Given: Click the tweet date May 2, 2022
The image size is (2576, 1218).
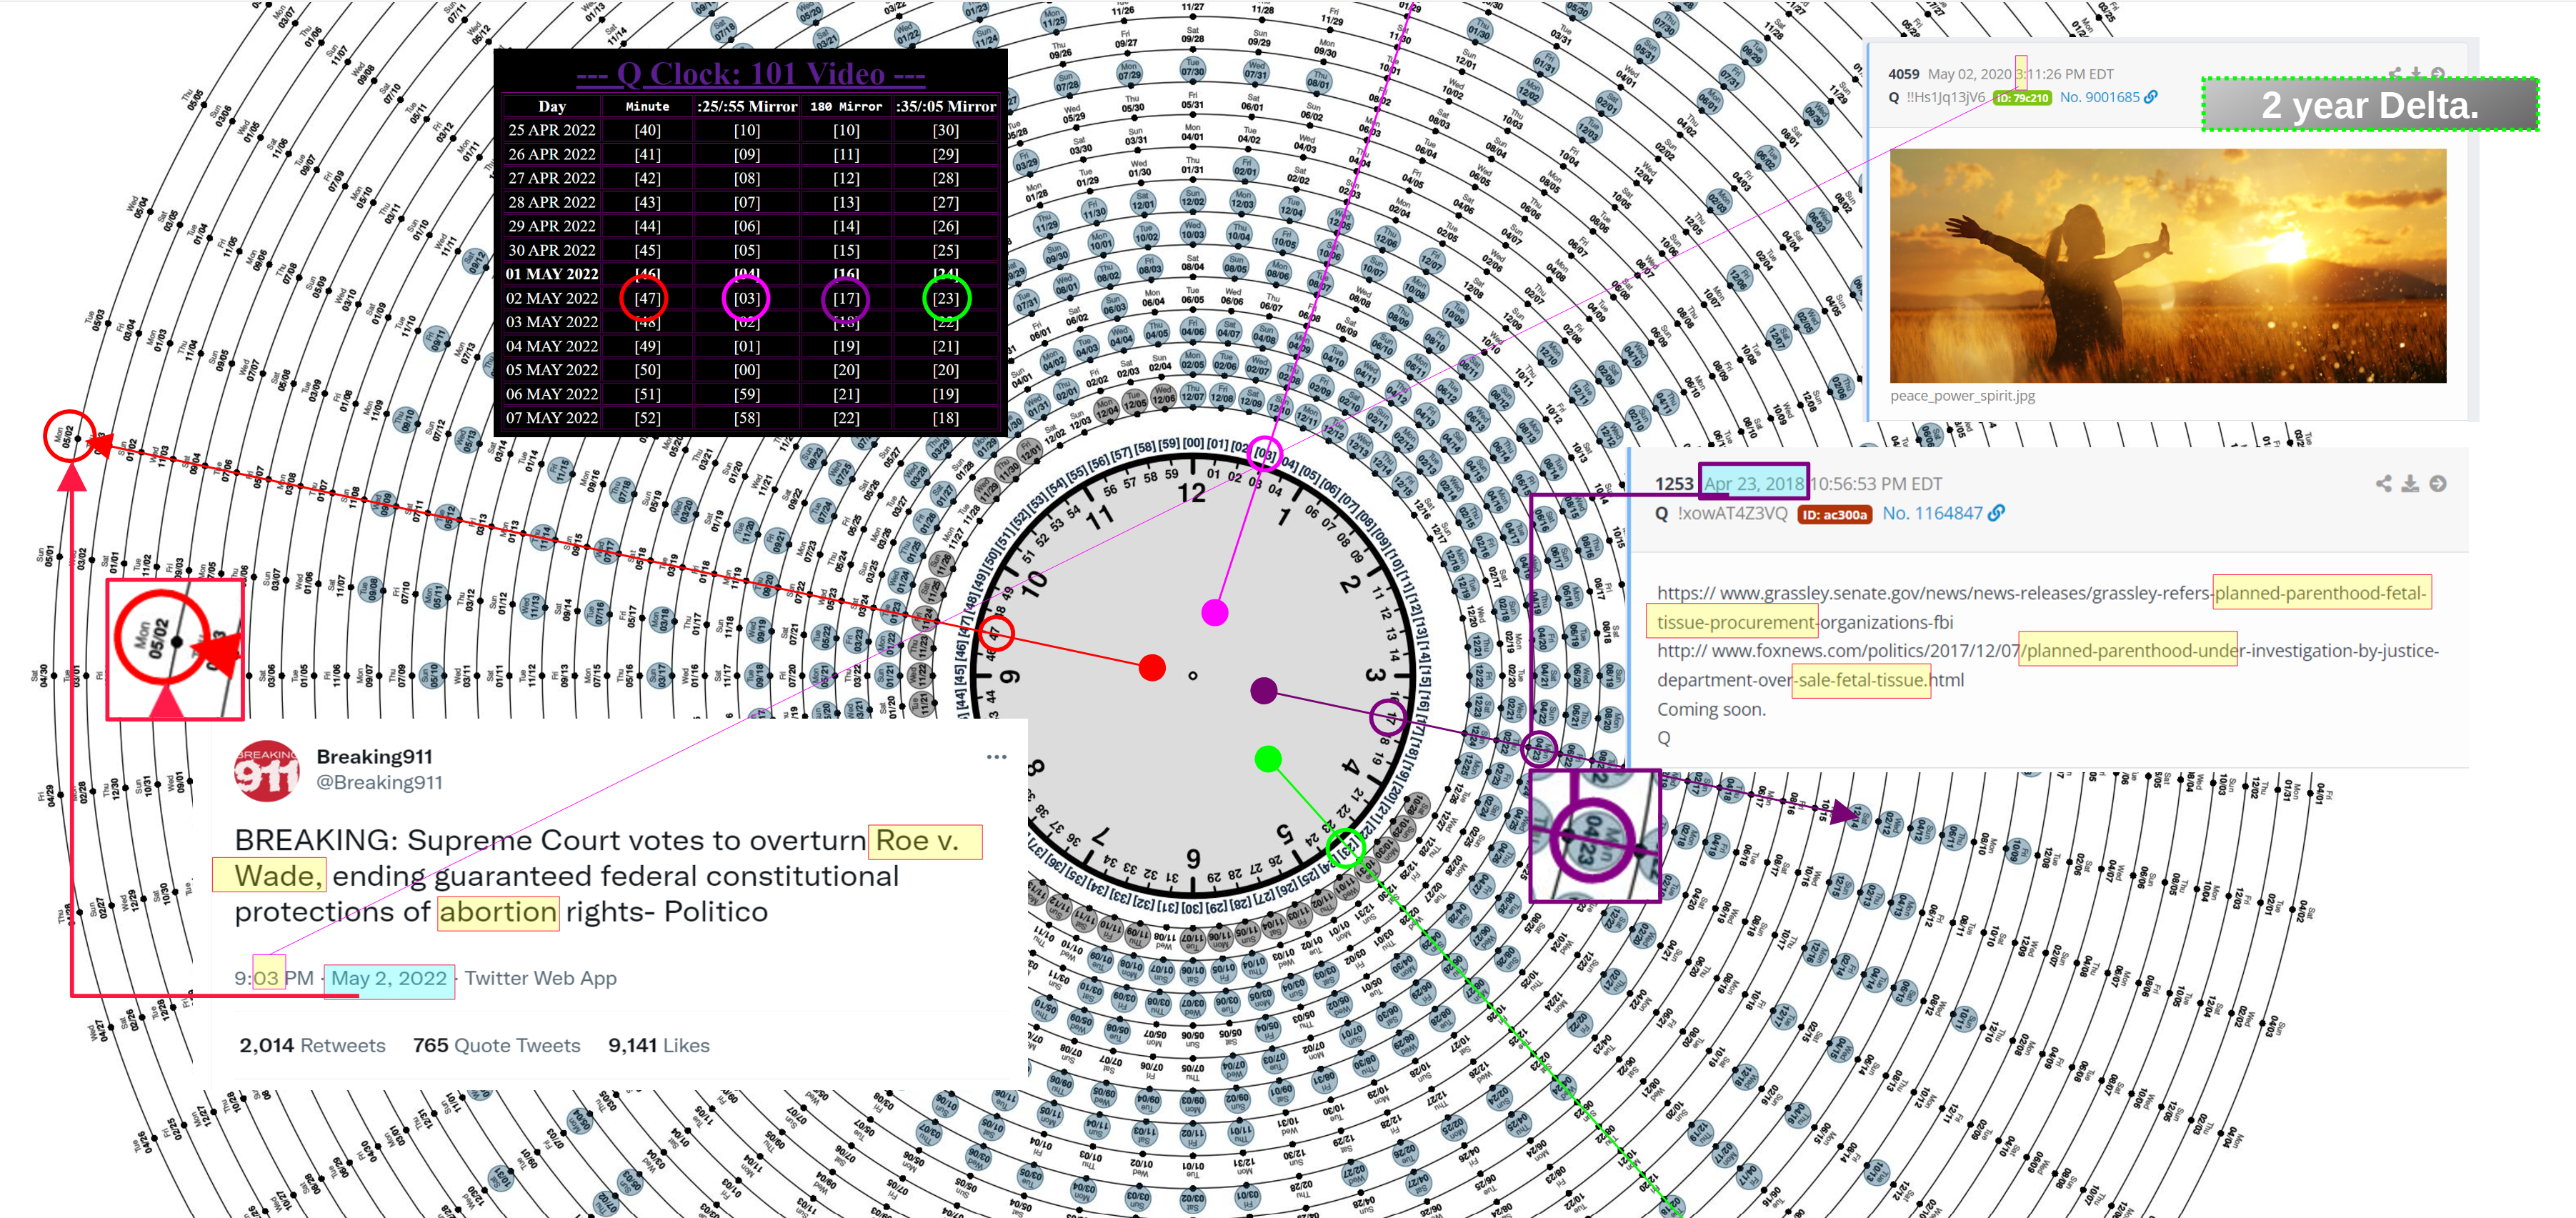Looking at the screenshot, I should (x=389, y=978).
